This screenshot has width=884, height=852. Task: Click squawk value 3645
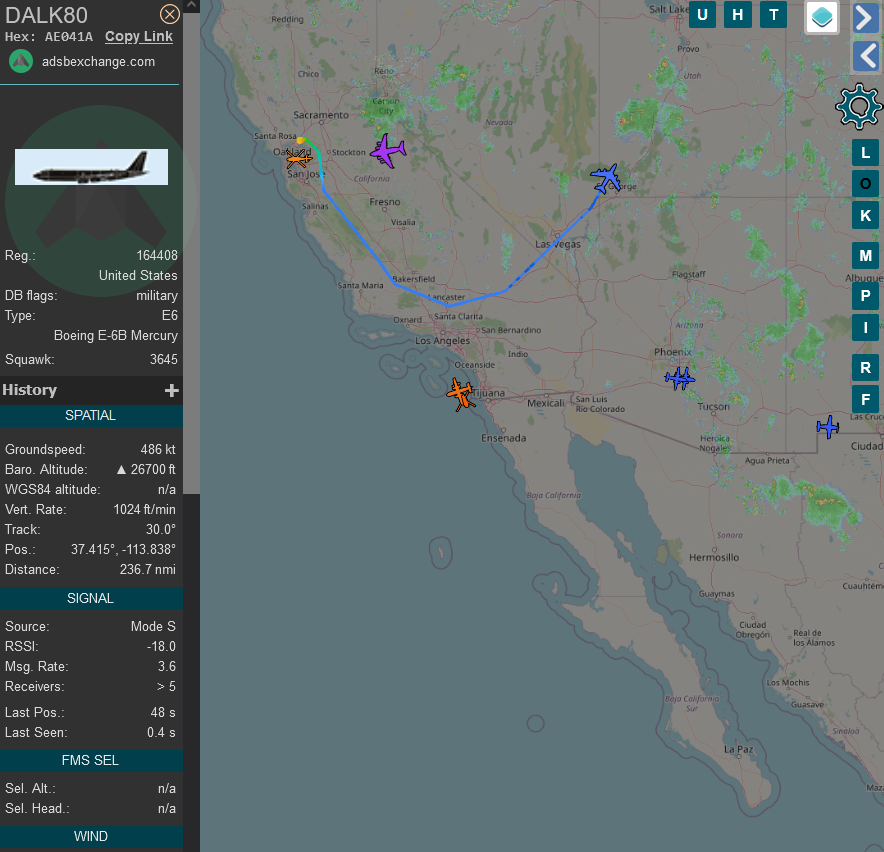pos(163,359)
